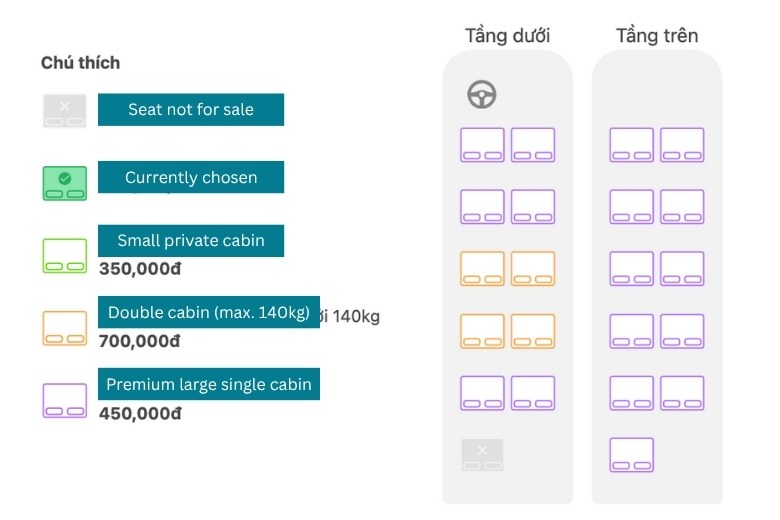This screenshot has height=520, width=780.
Task: Pick fifth-row right purple cabin, lower deck
Action: pyautogui.click(x=533, y=393)
